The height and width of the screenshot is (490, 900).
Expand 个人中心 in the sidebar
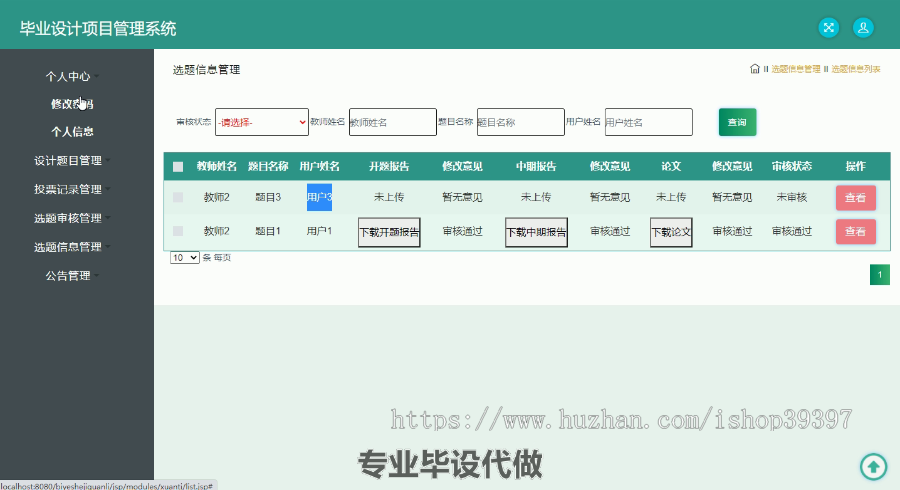pyautogui.click(x=68, y=76)
